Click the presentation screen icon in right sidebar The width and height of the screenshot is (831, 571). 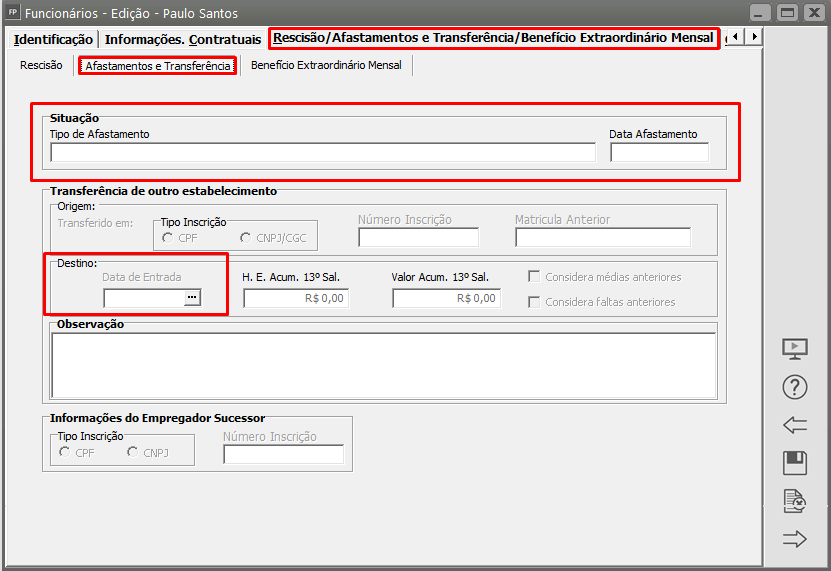pyautogui.click(x=794, y=349)
